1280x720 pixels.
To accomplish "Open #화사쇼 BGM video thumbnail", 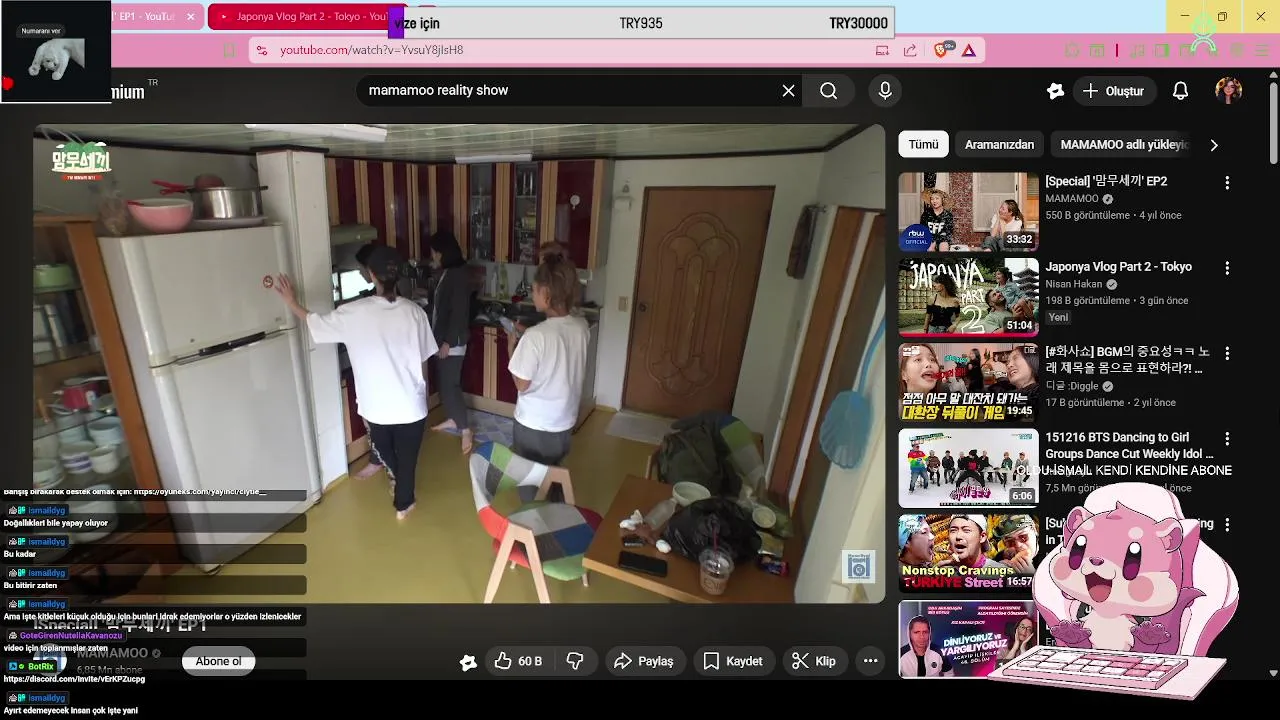I will click(968, 382).
